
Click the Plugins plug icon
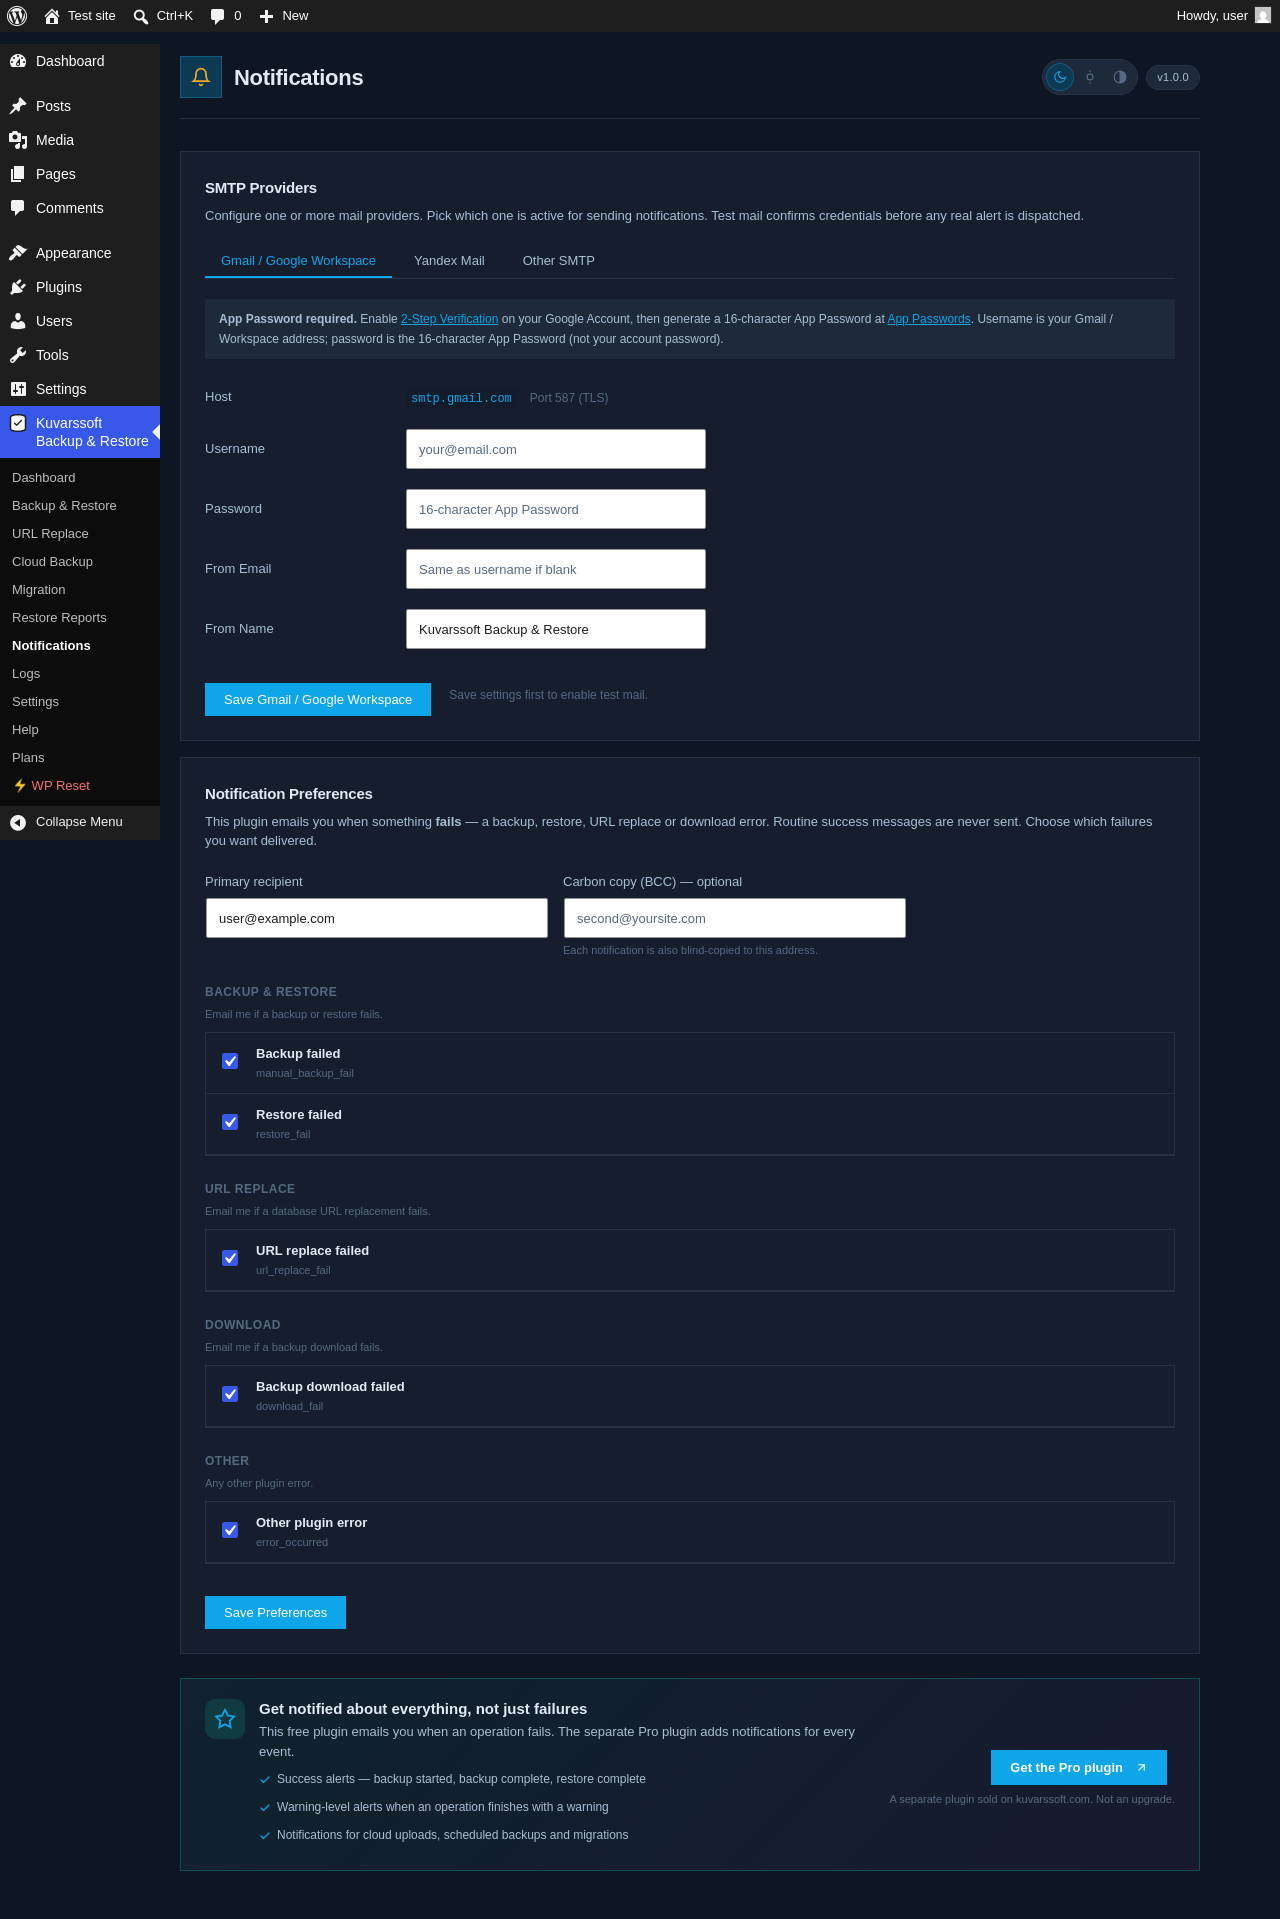pyautogui.click(x=18, y=287)
